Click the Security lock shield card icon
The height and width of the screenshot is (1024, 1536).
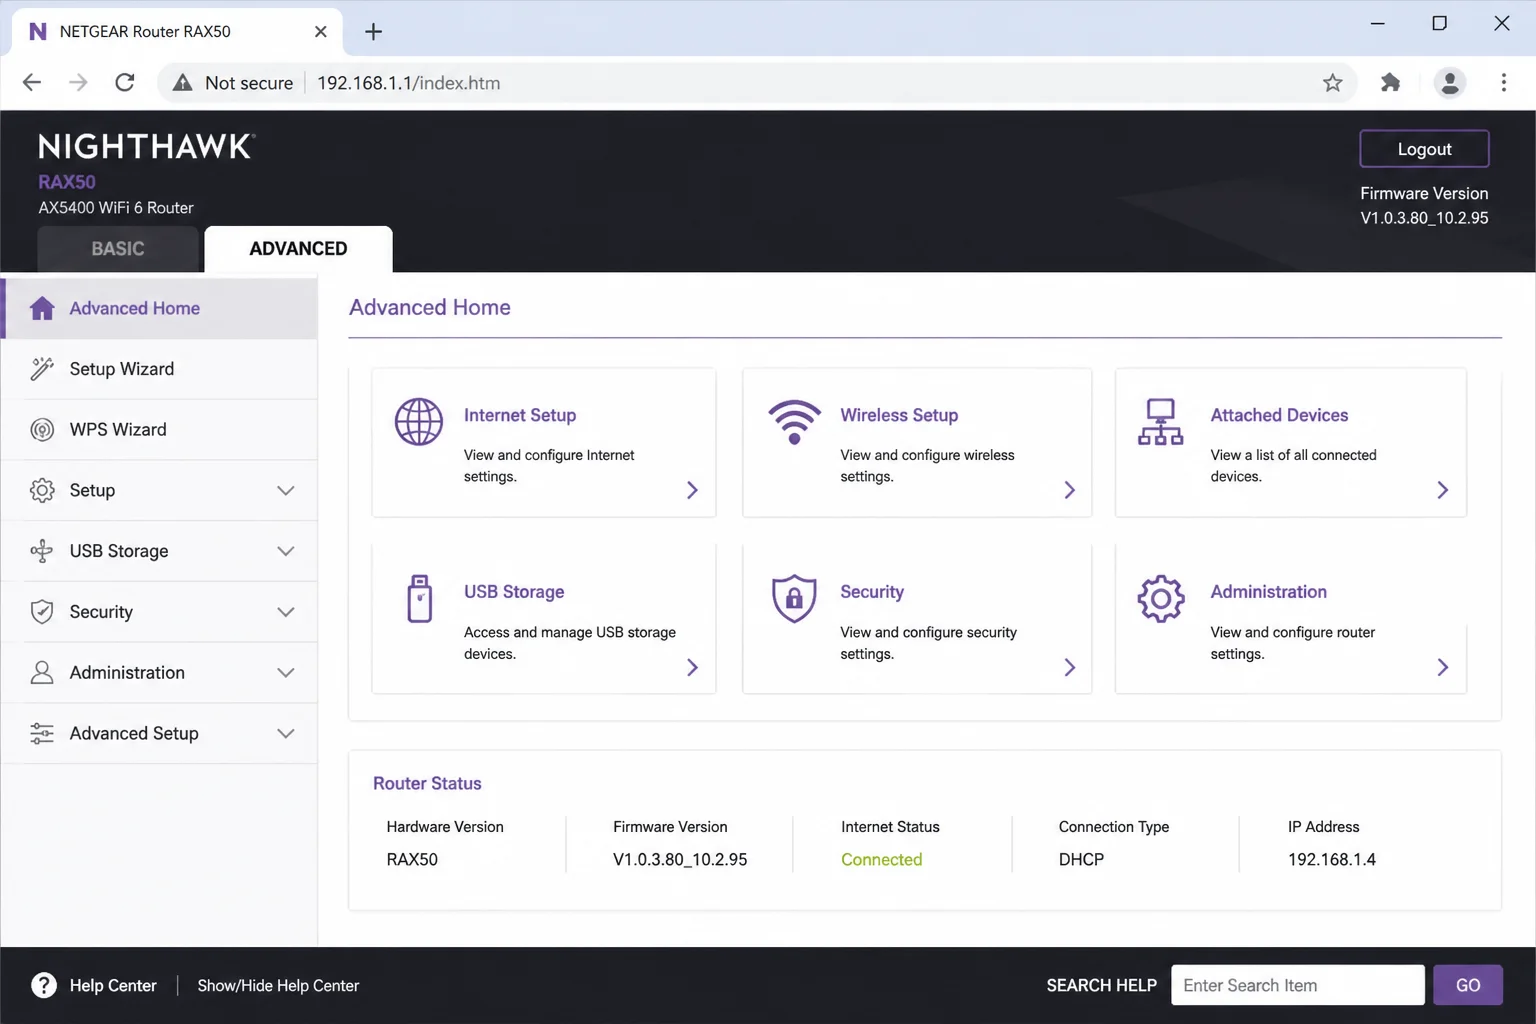(x=794, y=599)
